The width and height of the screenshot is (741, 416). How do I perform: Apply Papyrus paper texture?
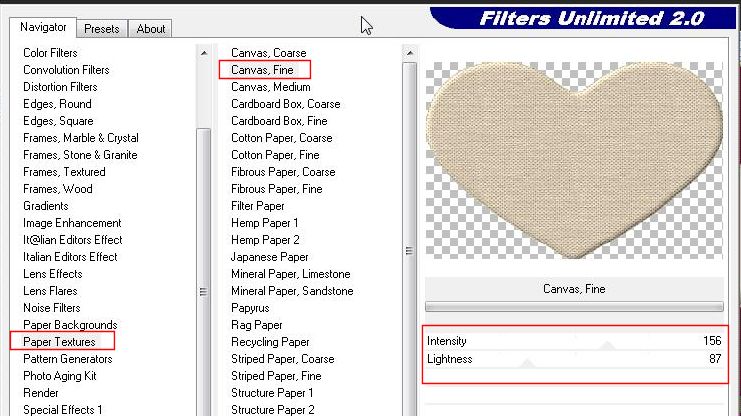click(250, 308)
